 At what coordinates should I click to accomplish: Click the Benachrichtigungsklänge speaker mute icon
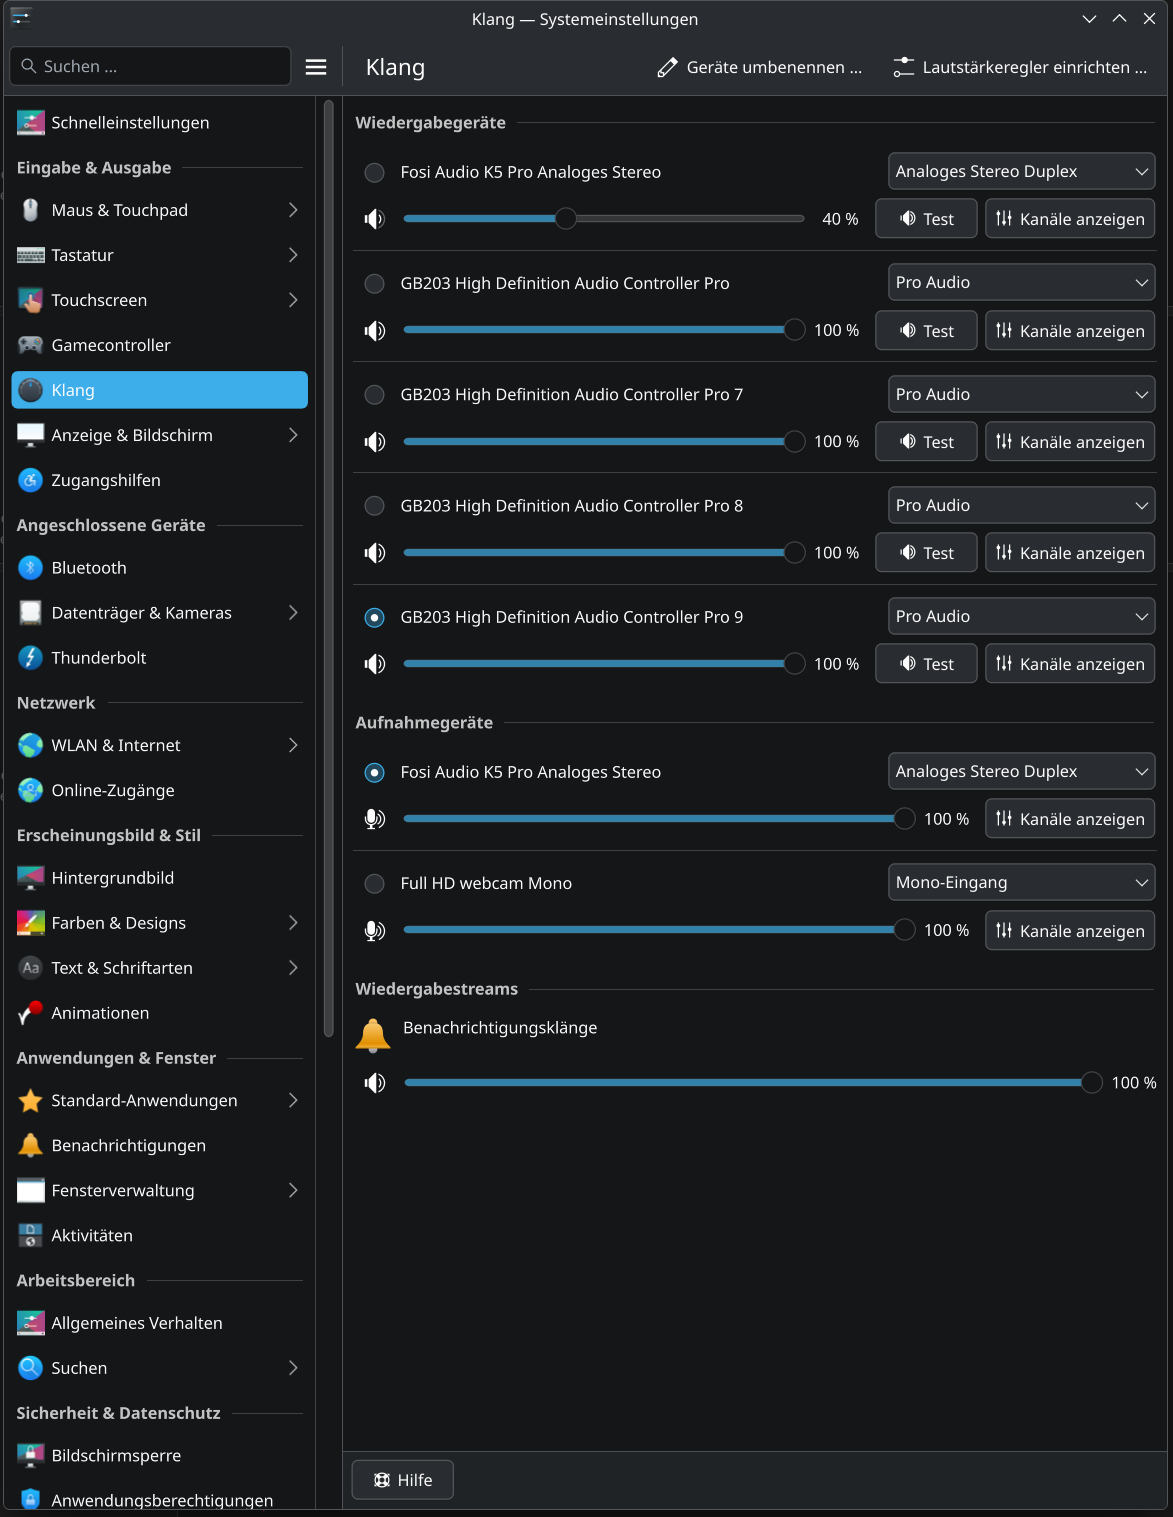pos(375,1083)
